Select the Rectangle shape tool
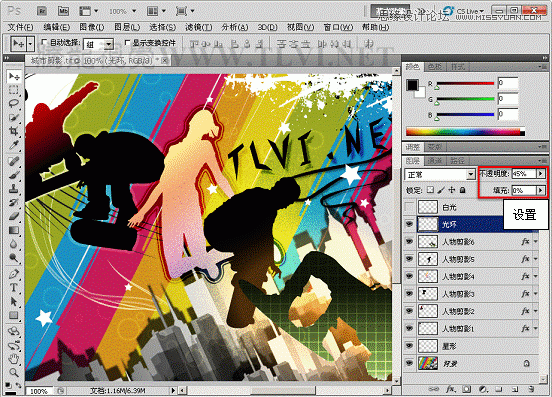552x397 pixels. tap(14, 315)
